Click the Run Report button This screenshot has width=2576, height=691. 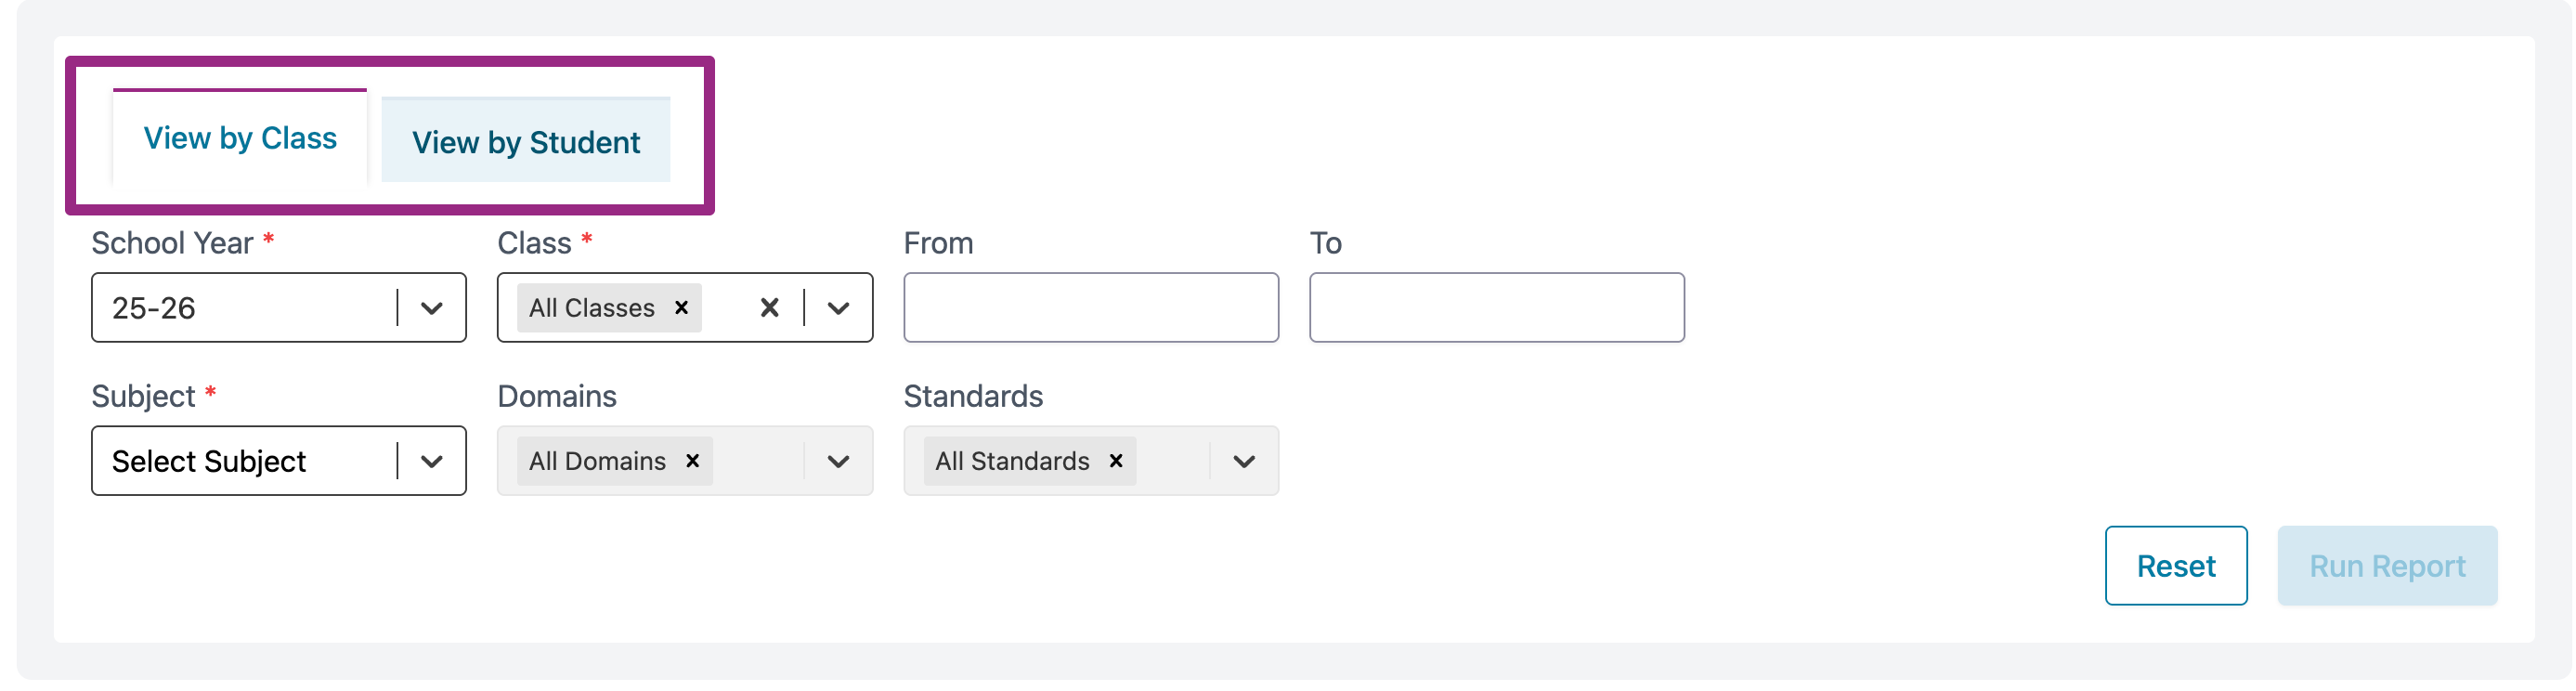pyautogui.click(x=2387, y=566)
